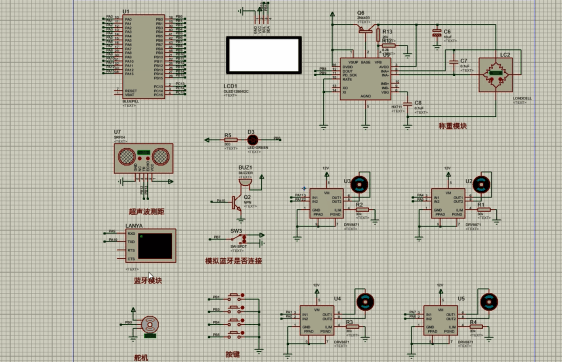Click the 12V power terminal above U3 driver
Screen dimensions: 563x363
[327, 174]
